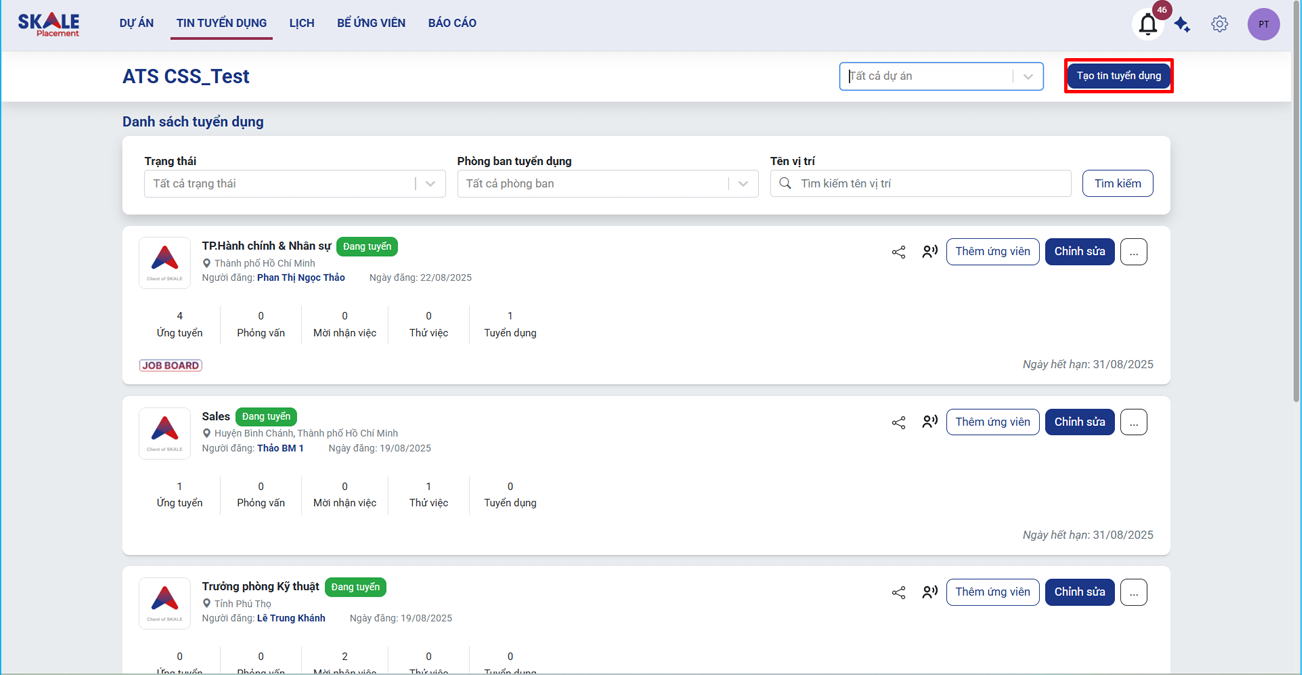The width and height of the screenshot is (1302, 675).
Task: Open the notifications bell icon
Action: [x=1148, y=25]
